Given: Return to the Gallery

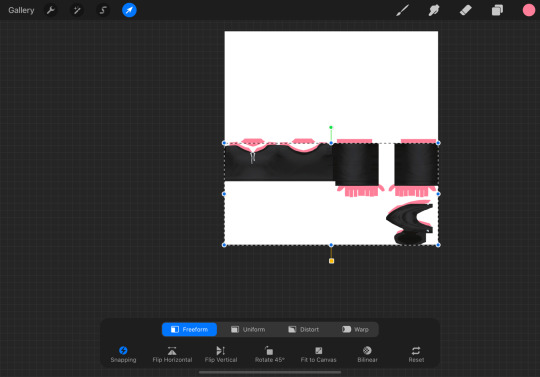Looking at the screenshot, I should (x=21, y=10).
